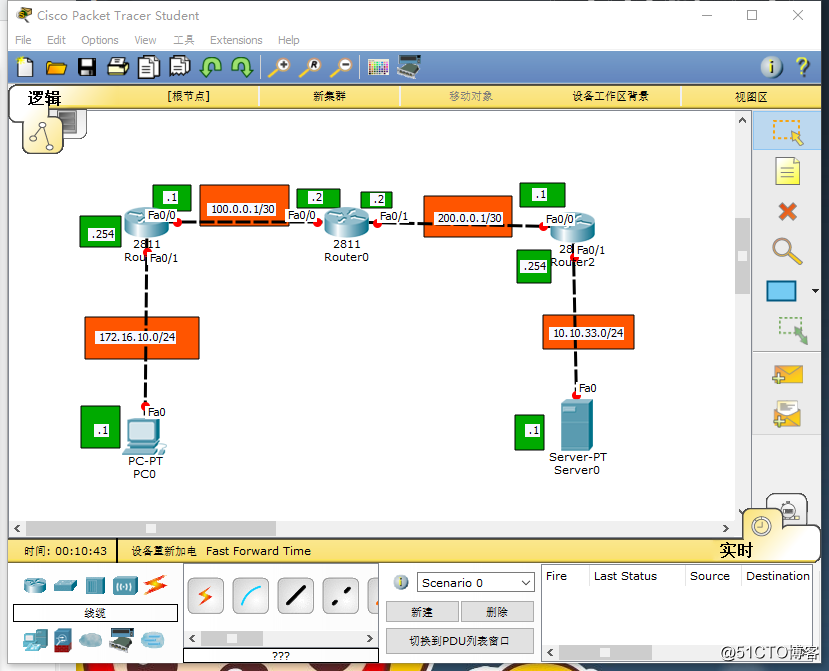Click the Paste icon in toolbar
829x671 pixels.
(180, 67)
